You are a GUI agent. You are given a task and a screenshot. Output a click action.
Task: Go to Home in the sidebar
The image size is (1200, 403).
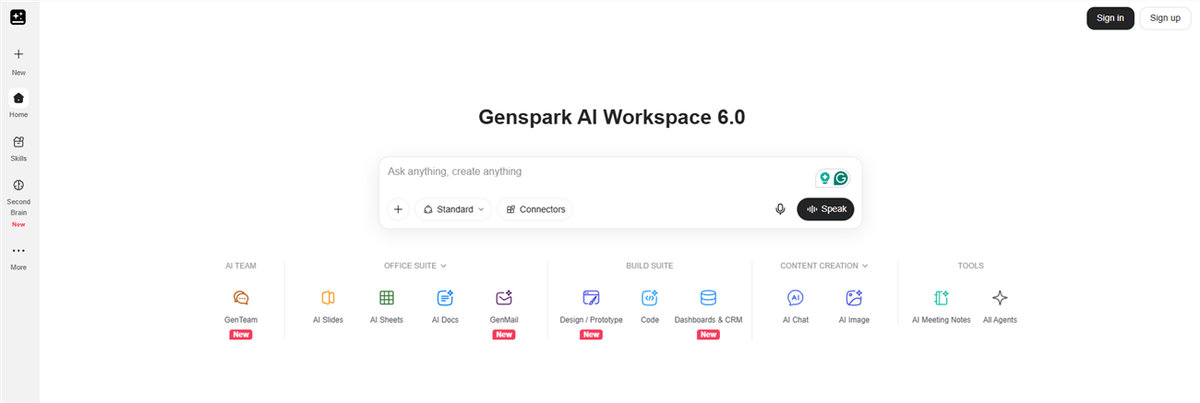tap(18, 103)
